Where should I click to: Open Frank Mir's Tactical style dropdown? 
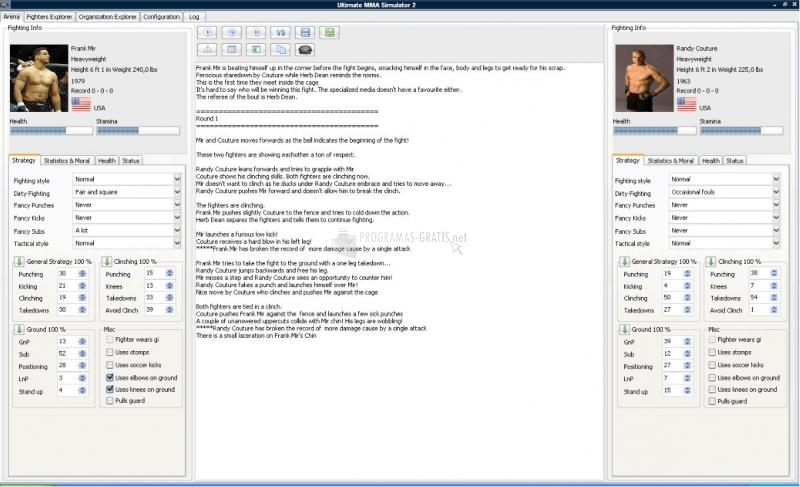(177, 243)
